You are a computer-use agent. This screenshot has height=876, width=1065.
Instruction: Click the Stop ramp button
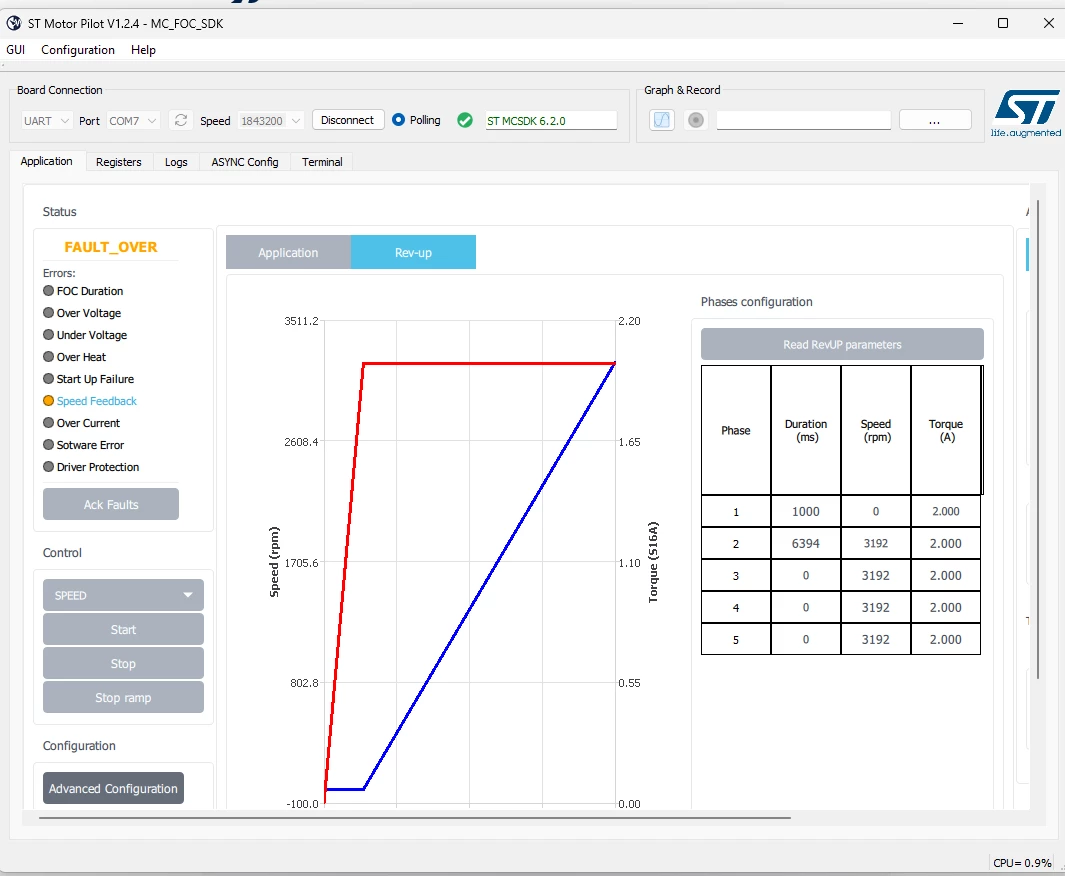[123, 697]
